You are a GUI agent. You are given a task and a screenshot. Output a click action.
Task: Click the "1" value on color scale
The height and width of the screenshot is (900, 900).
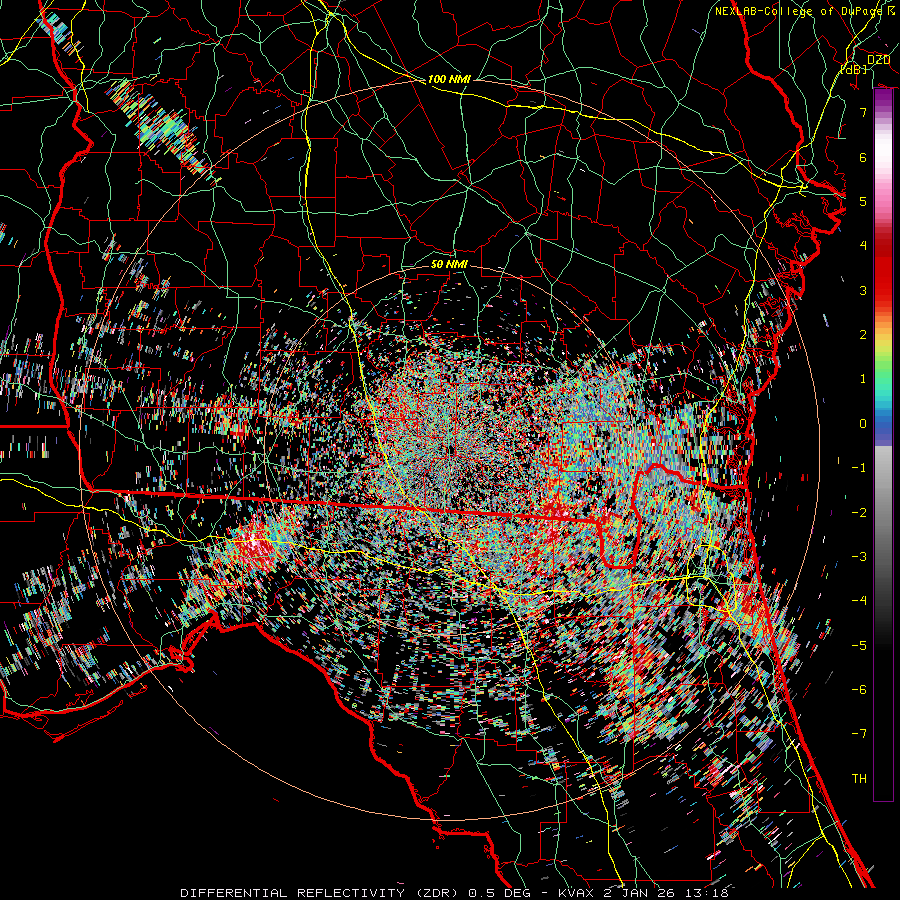[863, 379]
